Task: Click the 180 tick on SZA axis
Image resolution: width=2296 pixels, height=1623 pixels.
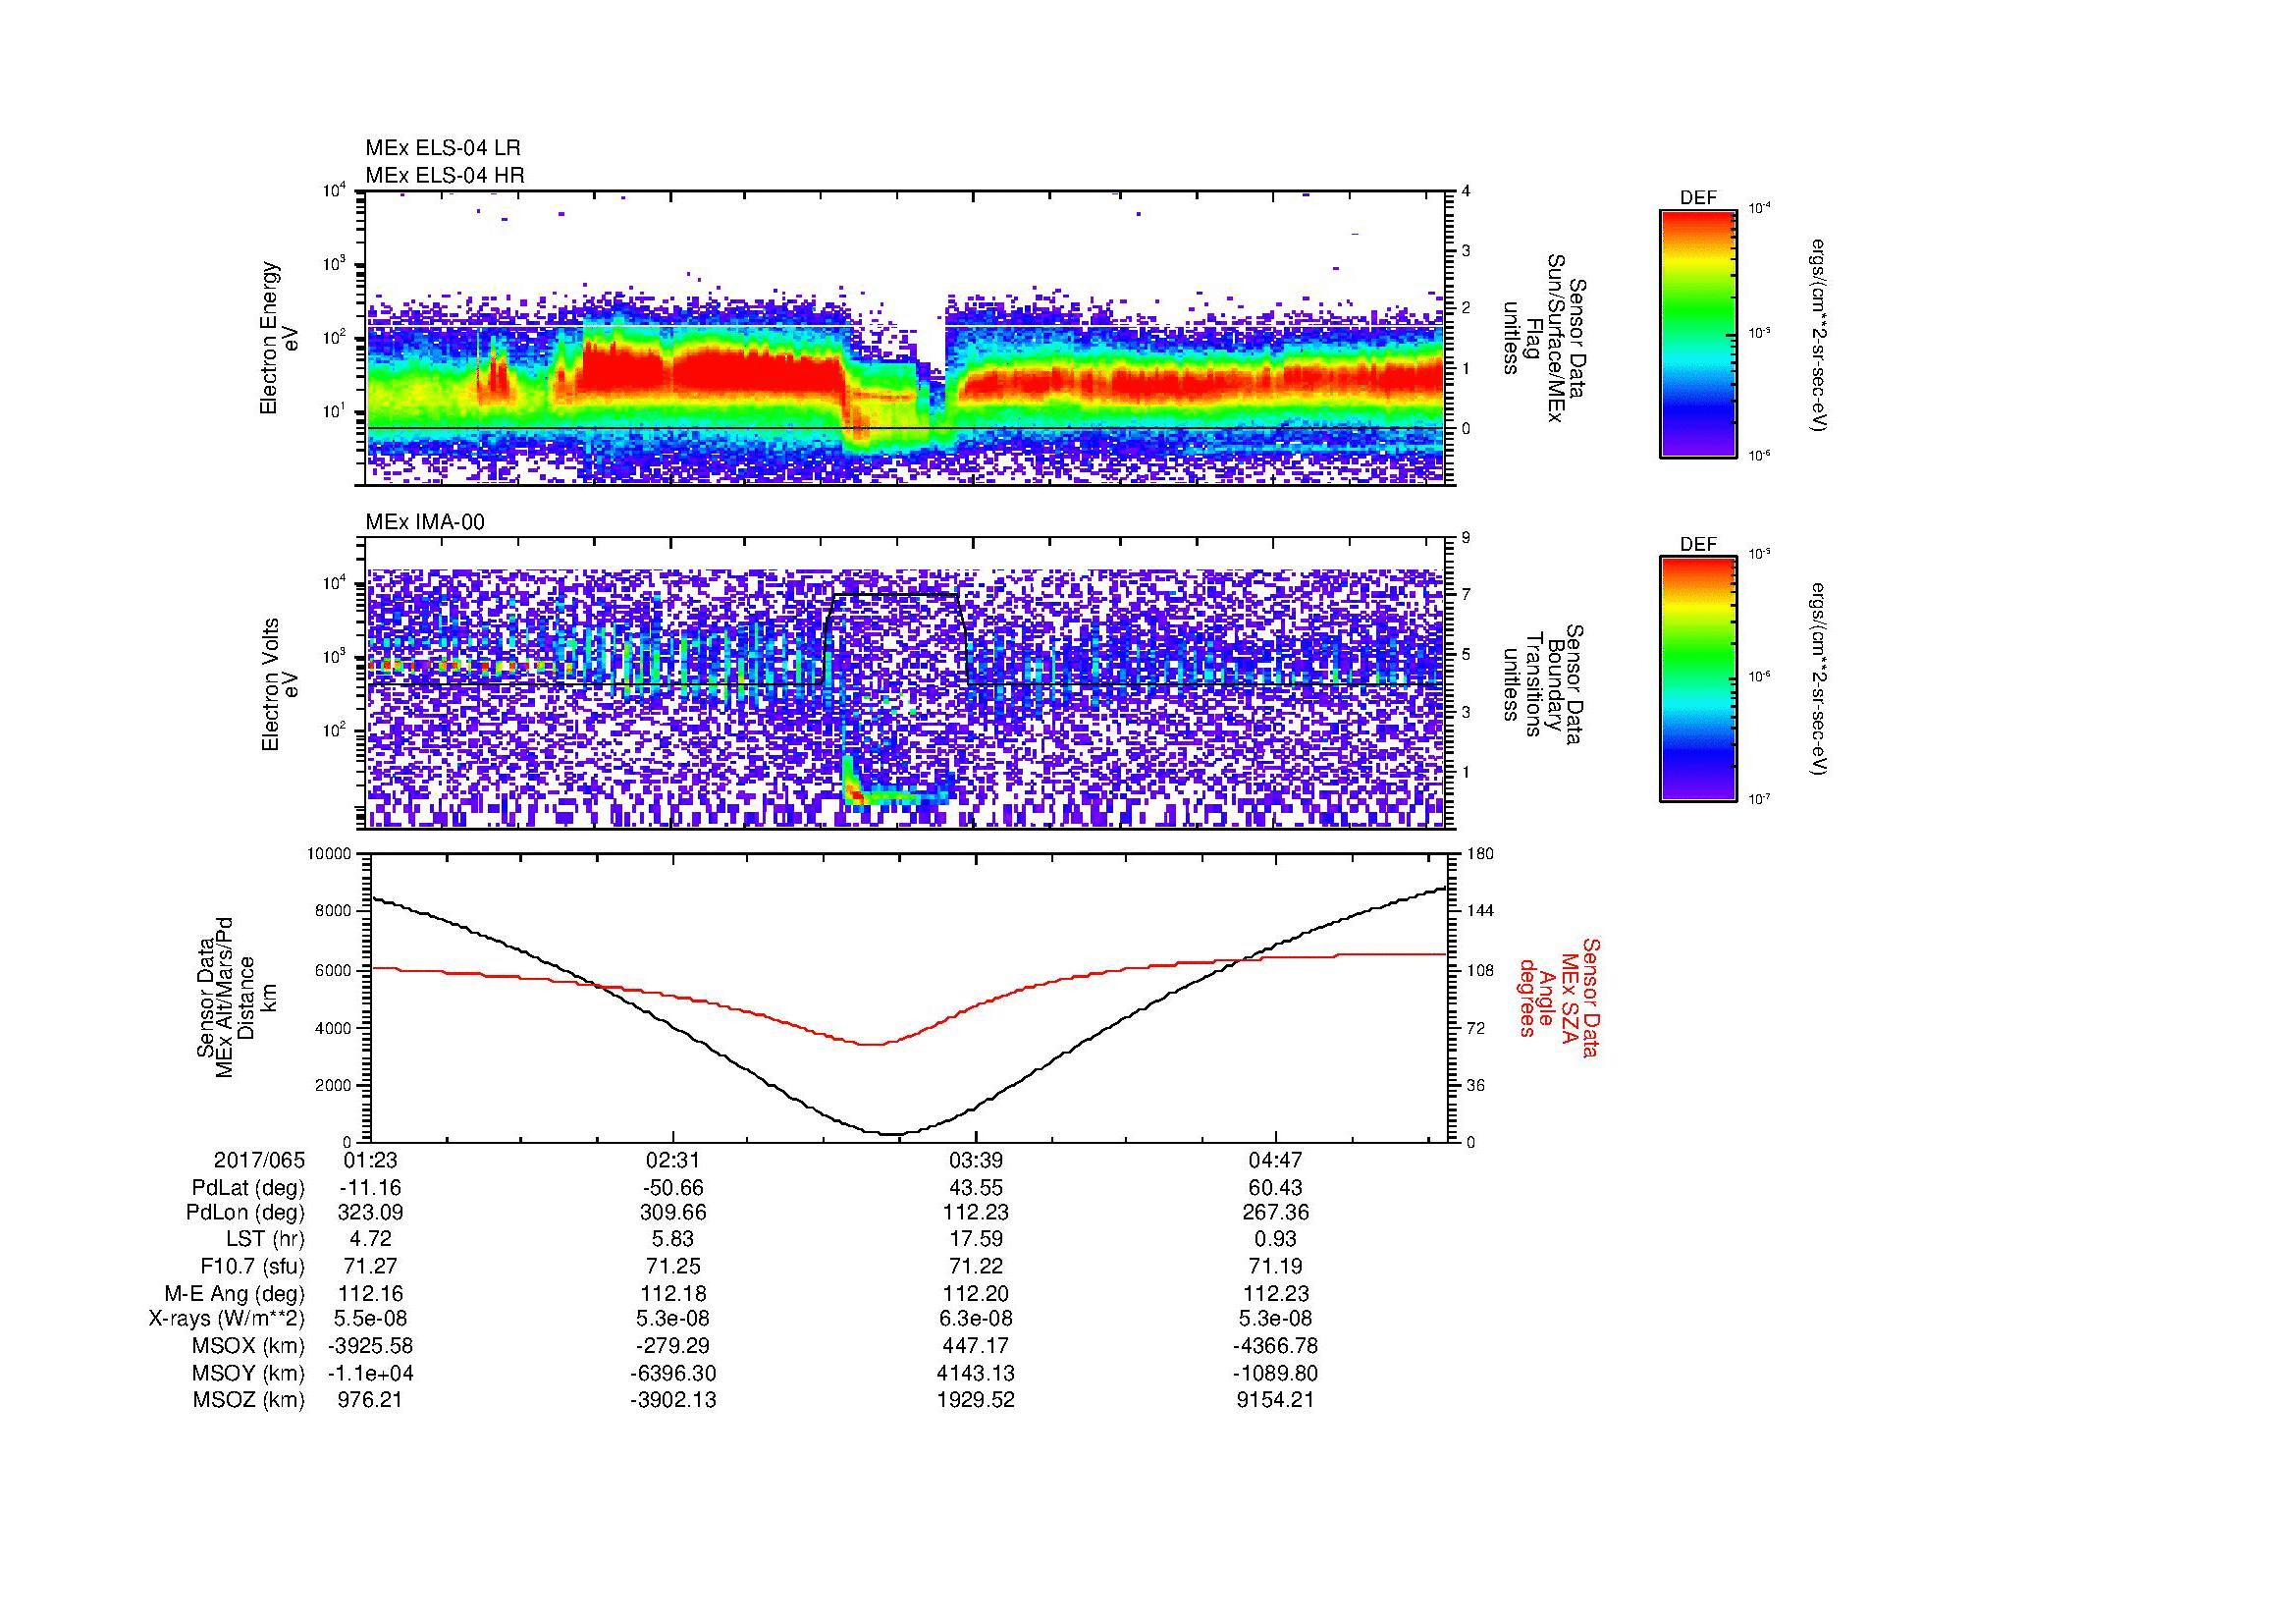Action: pos(1480,855)
